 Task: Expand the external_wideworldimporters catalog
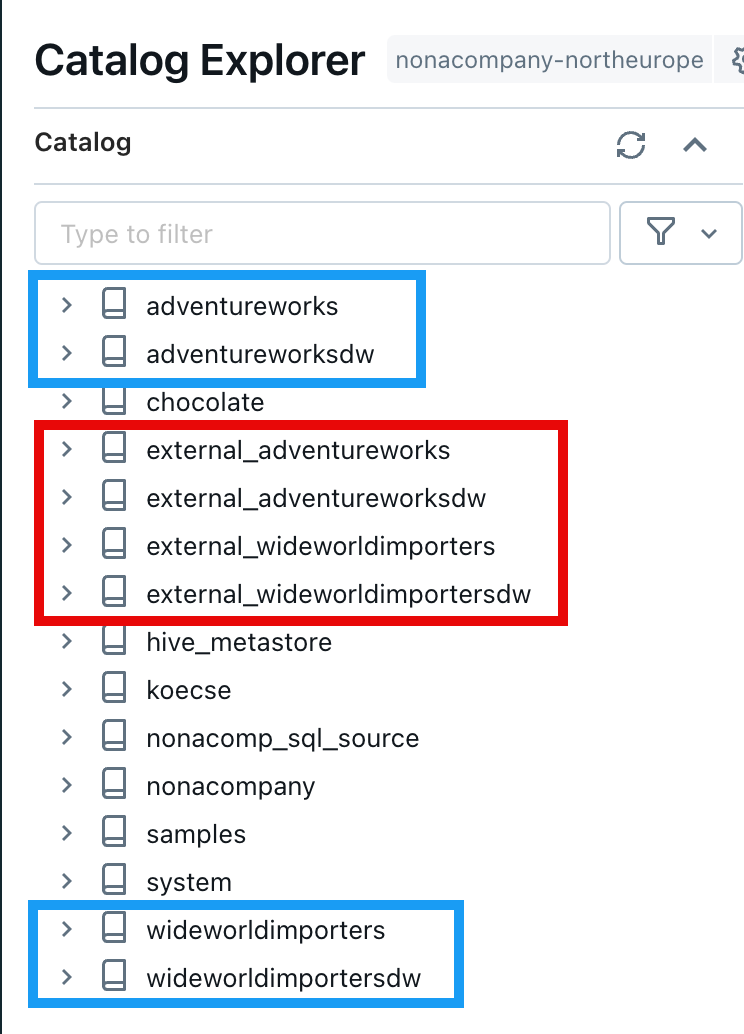pyautogui.click(x=67, y=546)
